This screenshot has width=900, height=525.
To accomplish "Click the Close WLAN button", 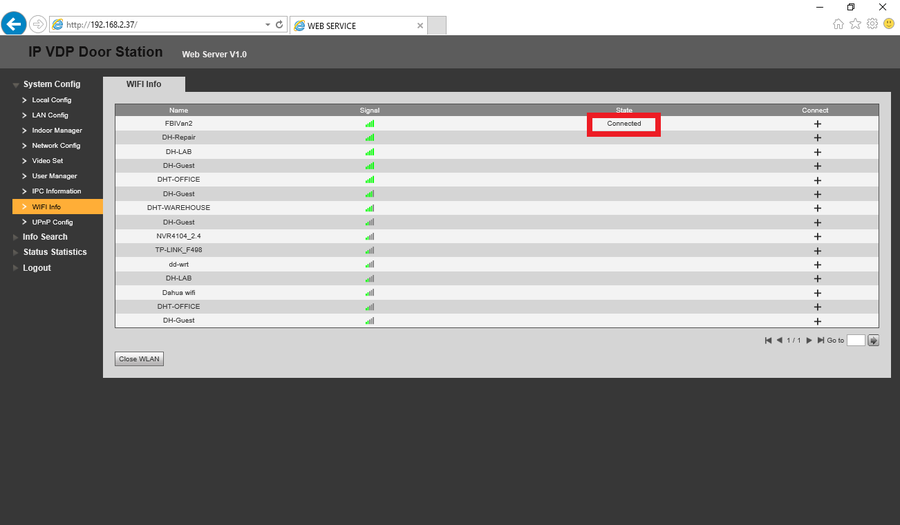I will (139, 359).
